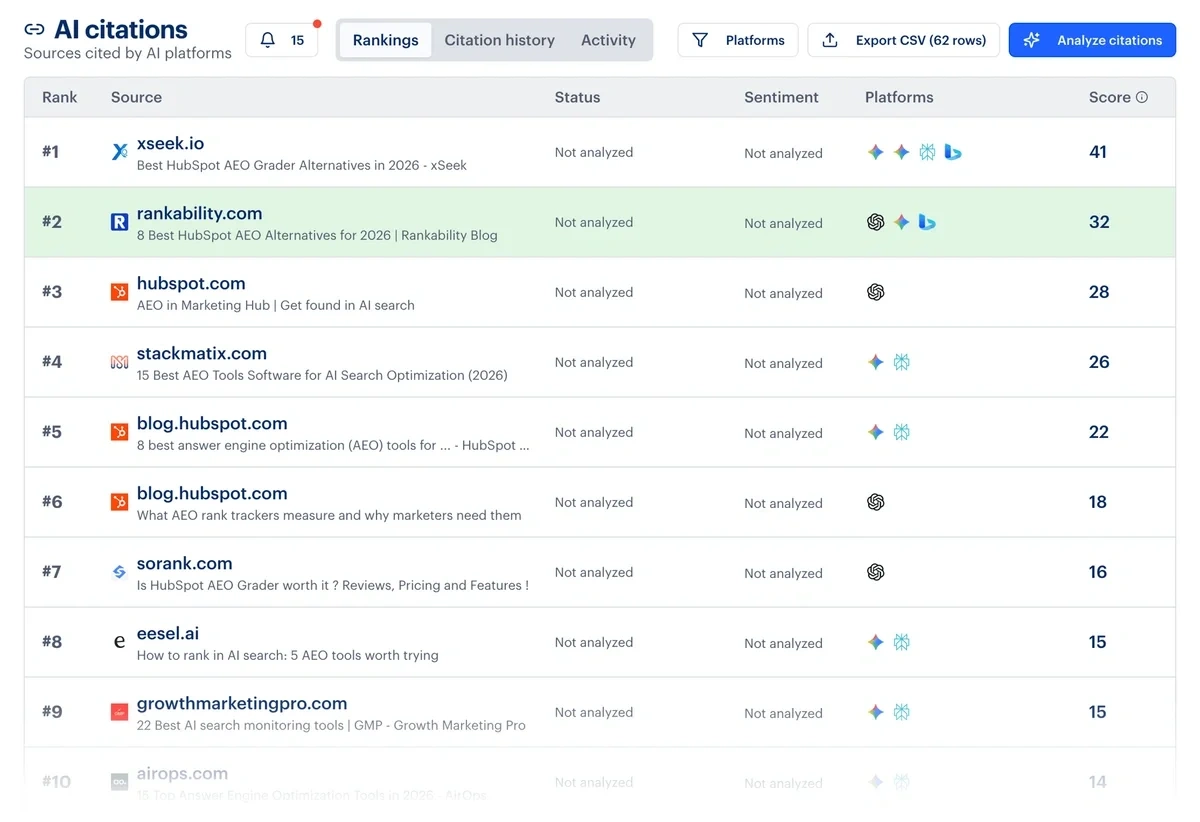Viewport: 1200px width, 822px height.
Task: Click the hubspot.com favicon in rank #3 row
Action: pos(119,292)
